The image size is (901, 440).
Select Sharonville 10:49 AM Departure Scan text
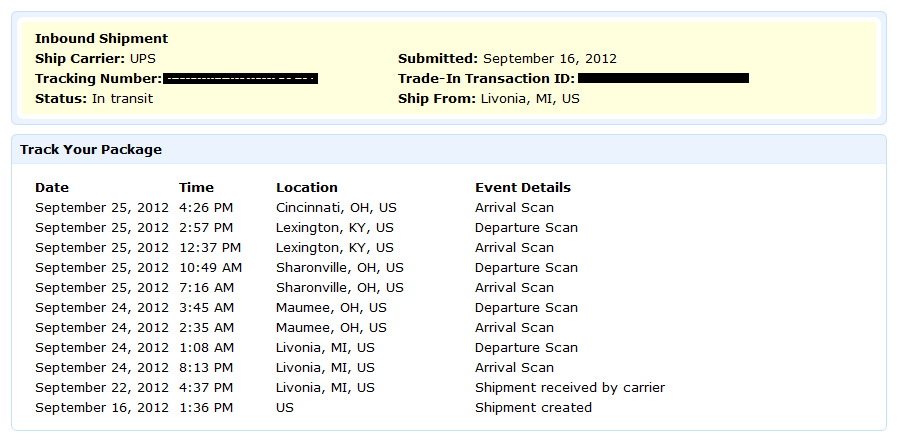tap(526, 268)
